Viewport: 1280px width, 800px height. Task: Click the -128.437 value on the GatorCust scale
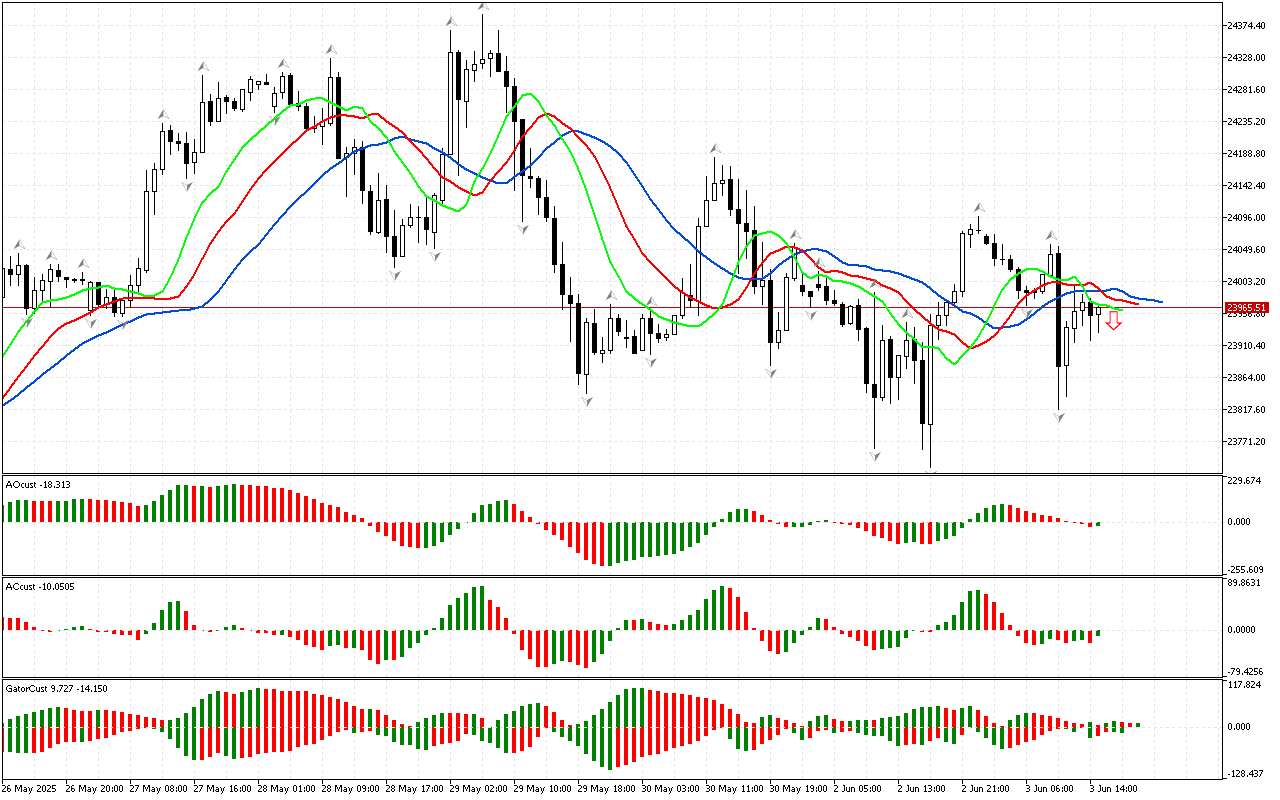point(1247,773)
